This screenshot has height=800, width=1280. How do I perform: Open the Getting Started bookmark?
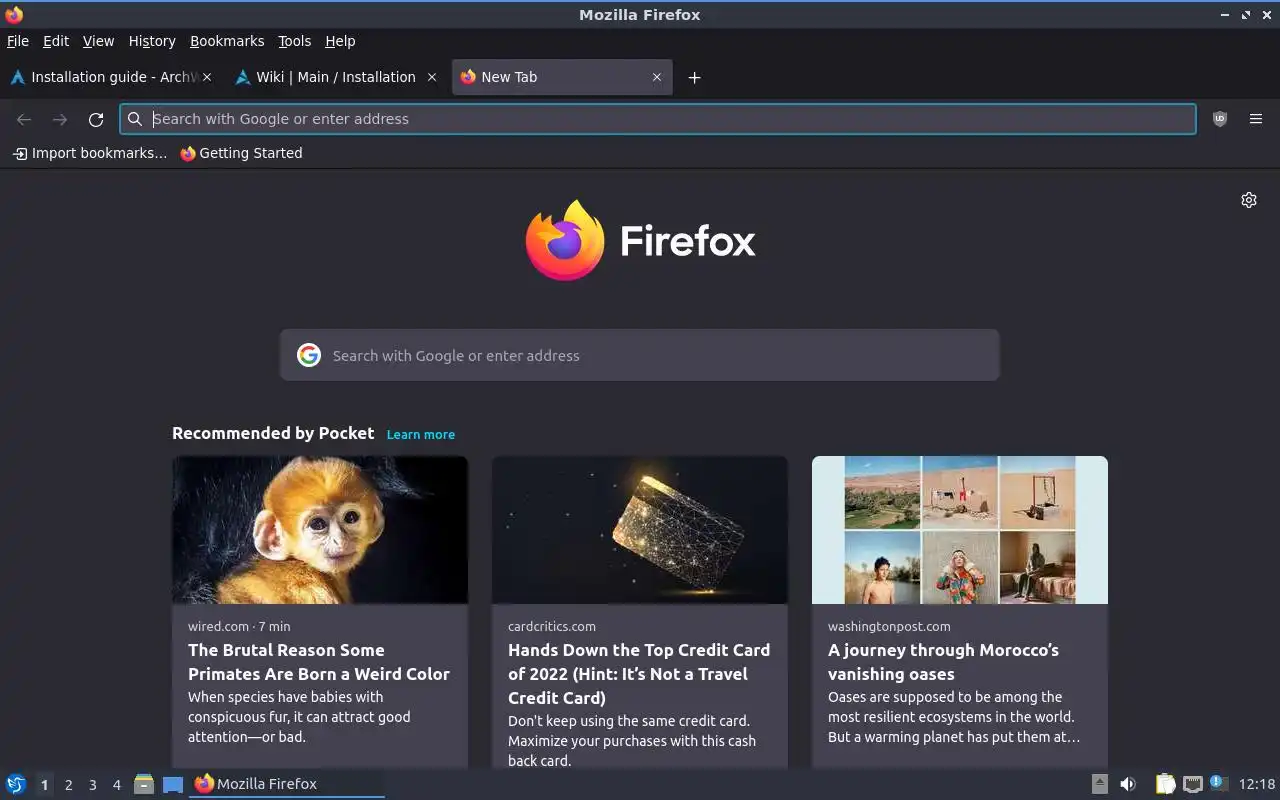pyautogui.click(x=241, y=153)
